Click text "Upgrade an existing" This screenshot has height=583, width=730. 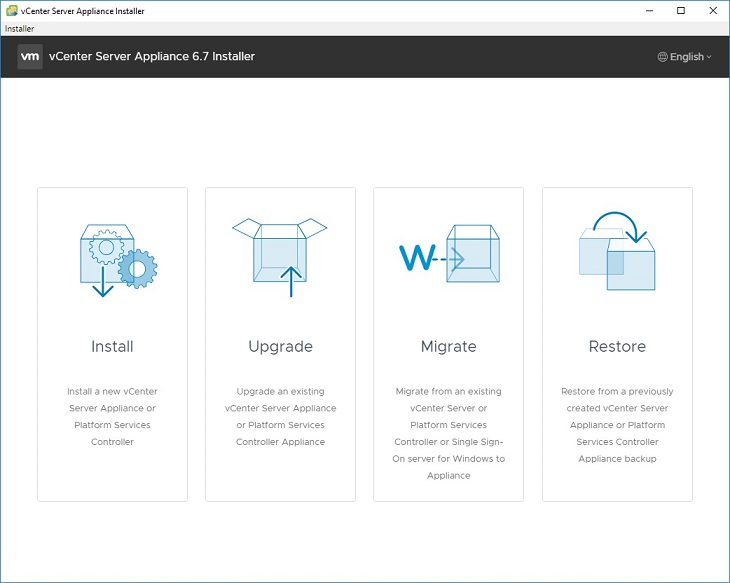(280, 392)
